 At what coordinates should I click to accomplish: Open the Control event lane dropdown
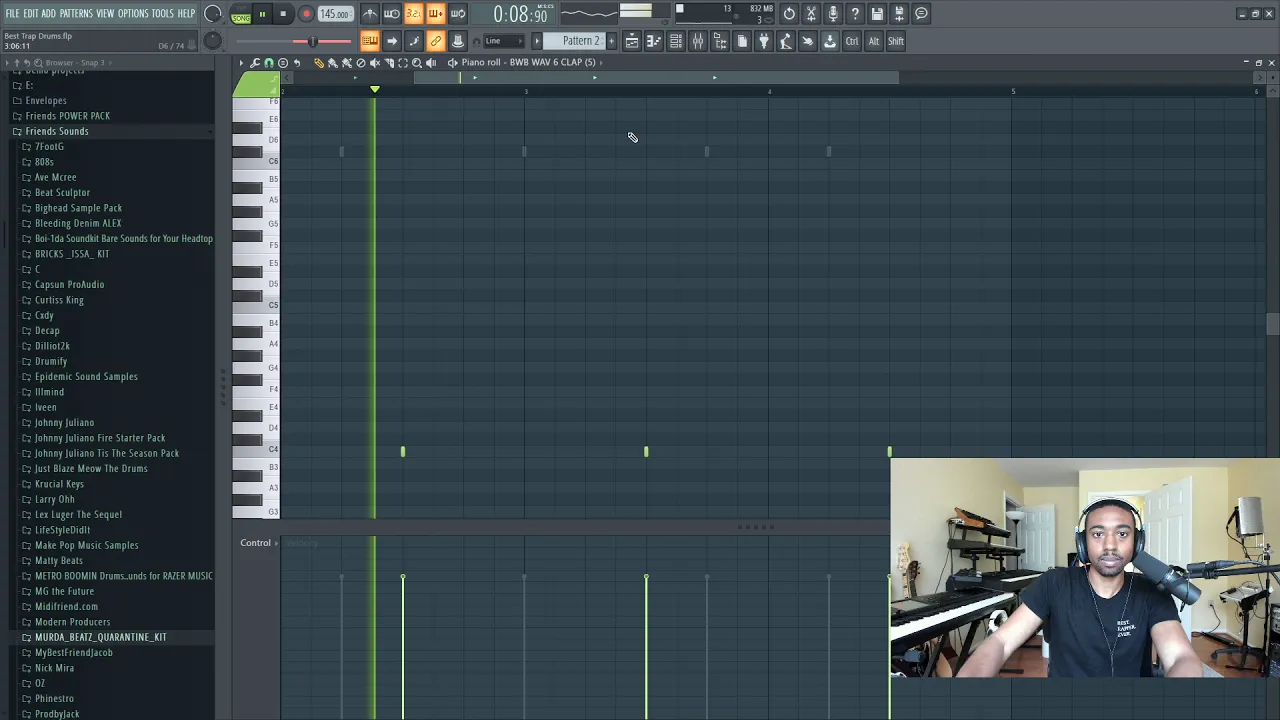[258, 542]
